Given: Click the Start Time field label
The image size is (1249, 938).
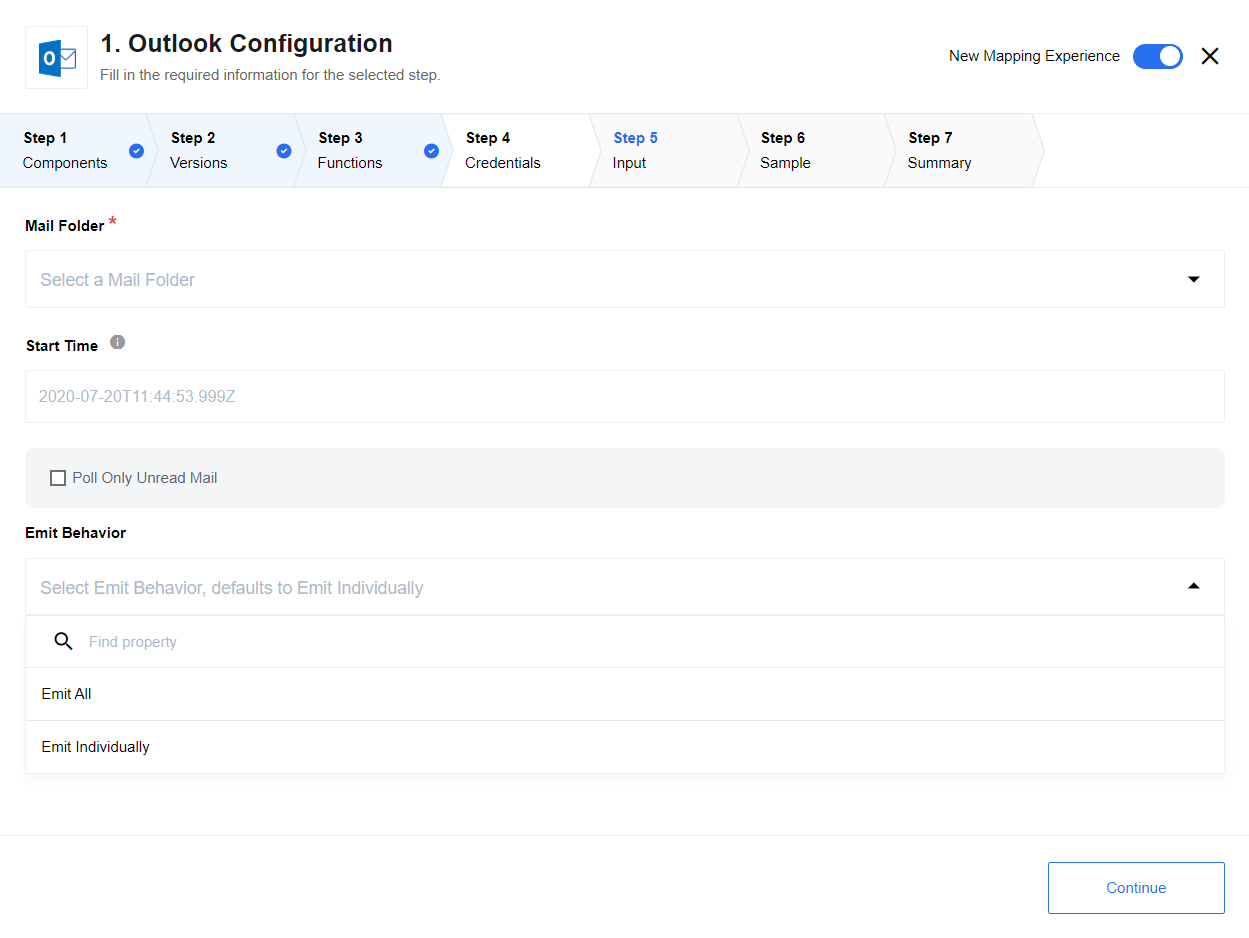Looking at the screenshot, I should tap(62, 346).
